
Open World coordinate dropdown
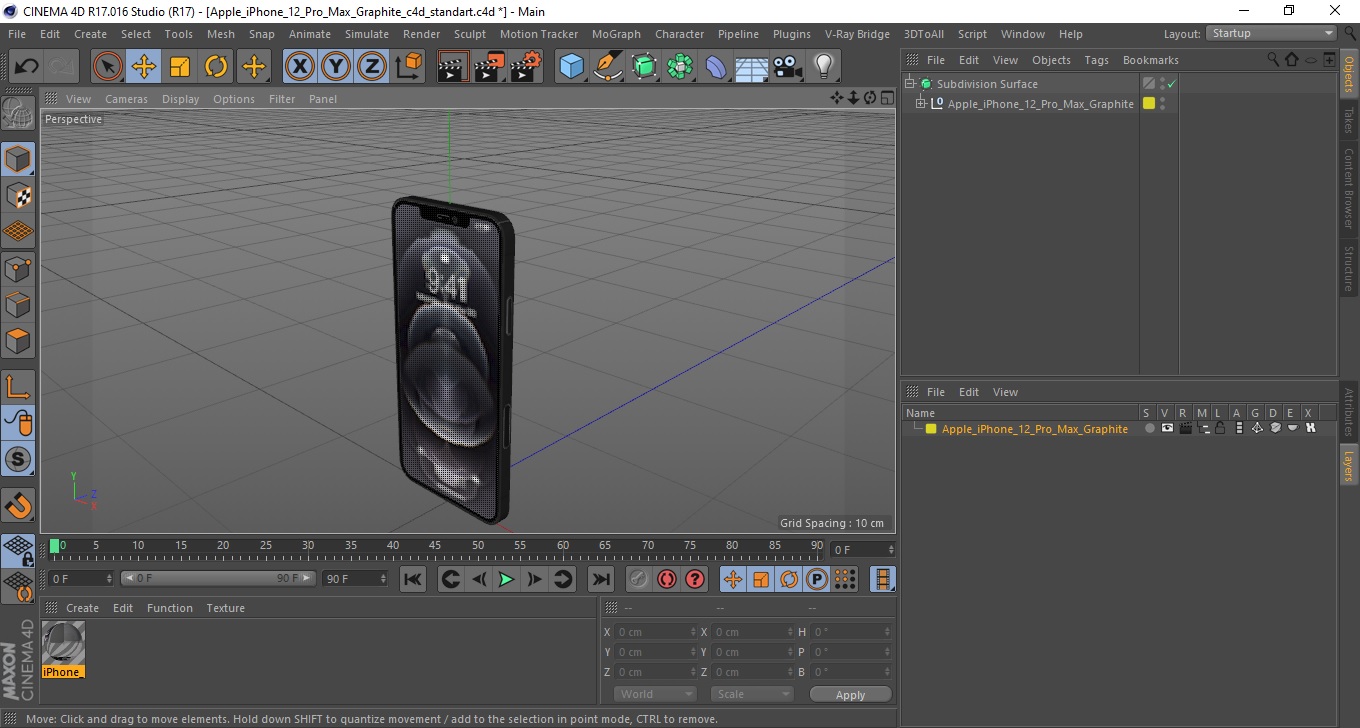pyautogui.click(x=655, y=694)
